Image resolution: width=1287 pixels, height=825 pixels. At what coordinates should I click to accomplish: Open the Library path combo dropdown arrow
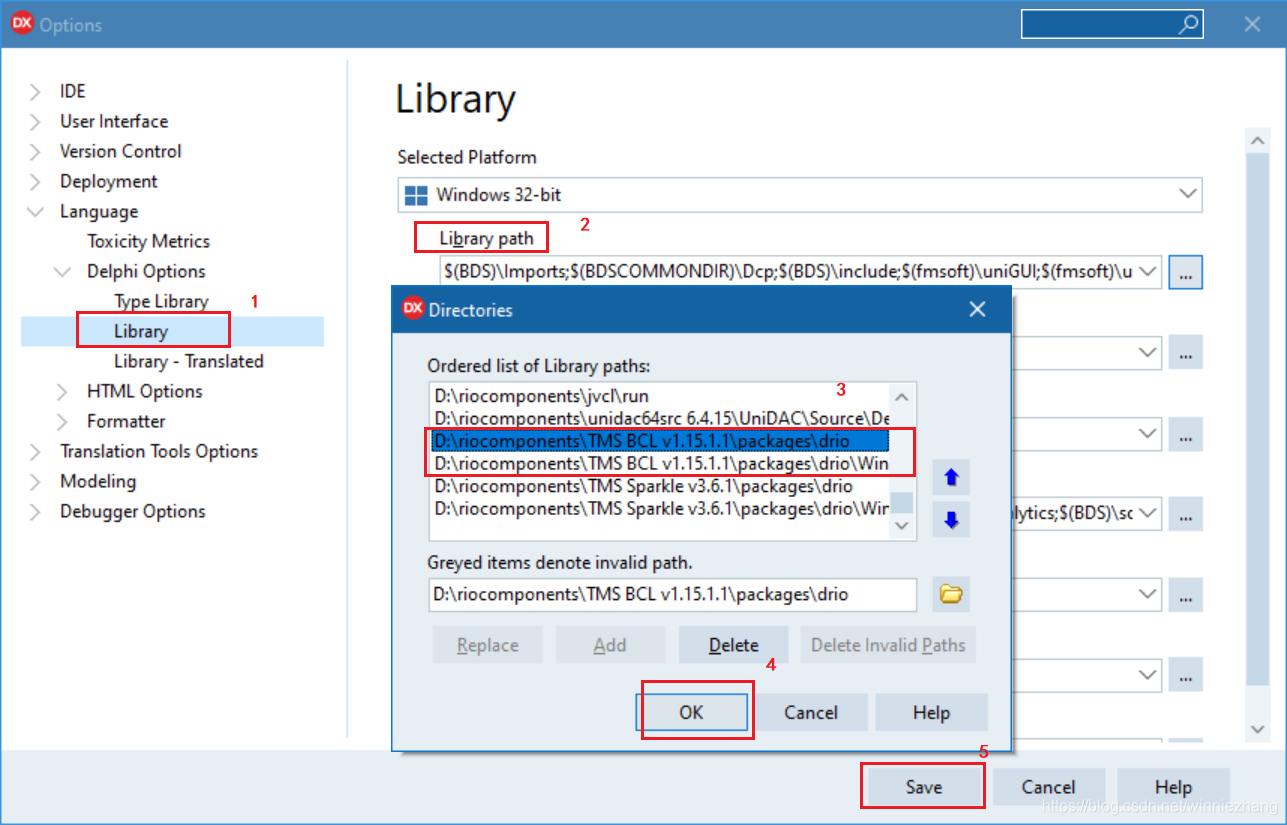coord(1147,271)
